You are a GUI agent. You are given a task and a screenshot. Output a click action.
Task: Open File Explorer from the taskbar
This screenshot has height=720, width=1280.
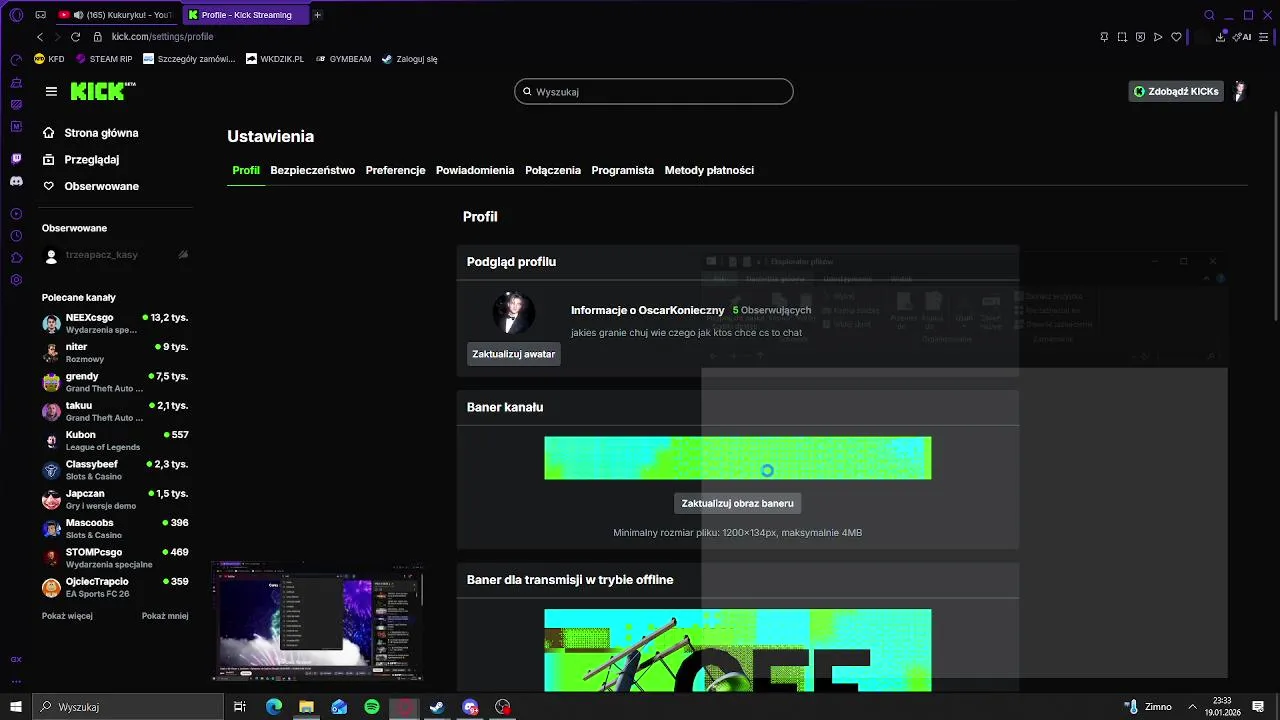(306, 707)
